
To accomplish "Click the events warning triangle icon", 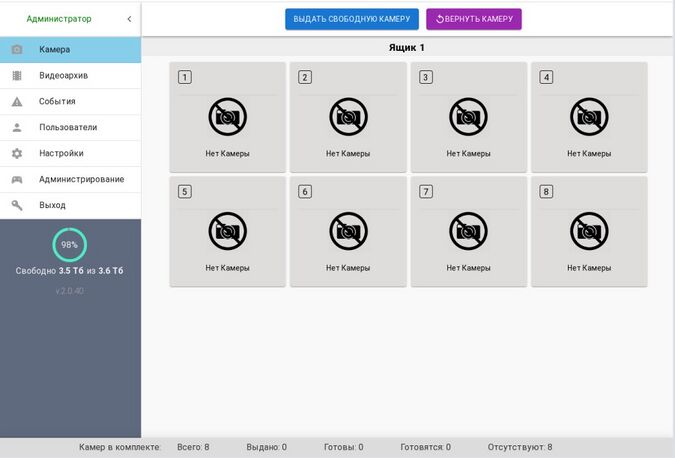I will (x=17, y=102).
